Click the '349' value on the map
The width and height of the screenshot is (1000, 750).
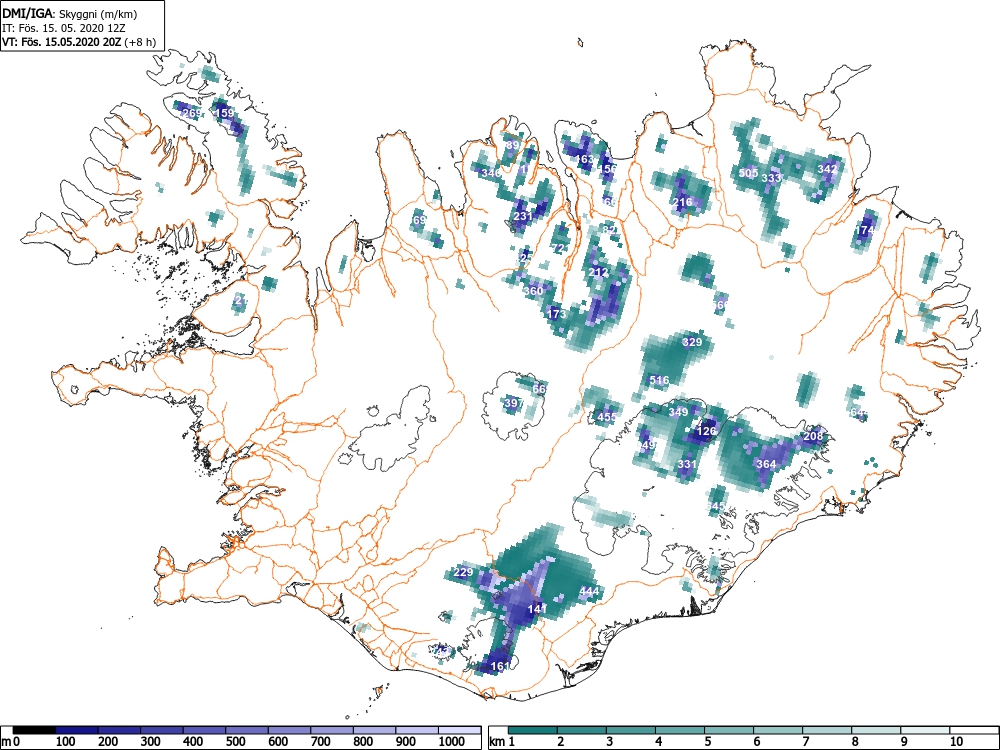point(679,412)
